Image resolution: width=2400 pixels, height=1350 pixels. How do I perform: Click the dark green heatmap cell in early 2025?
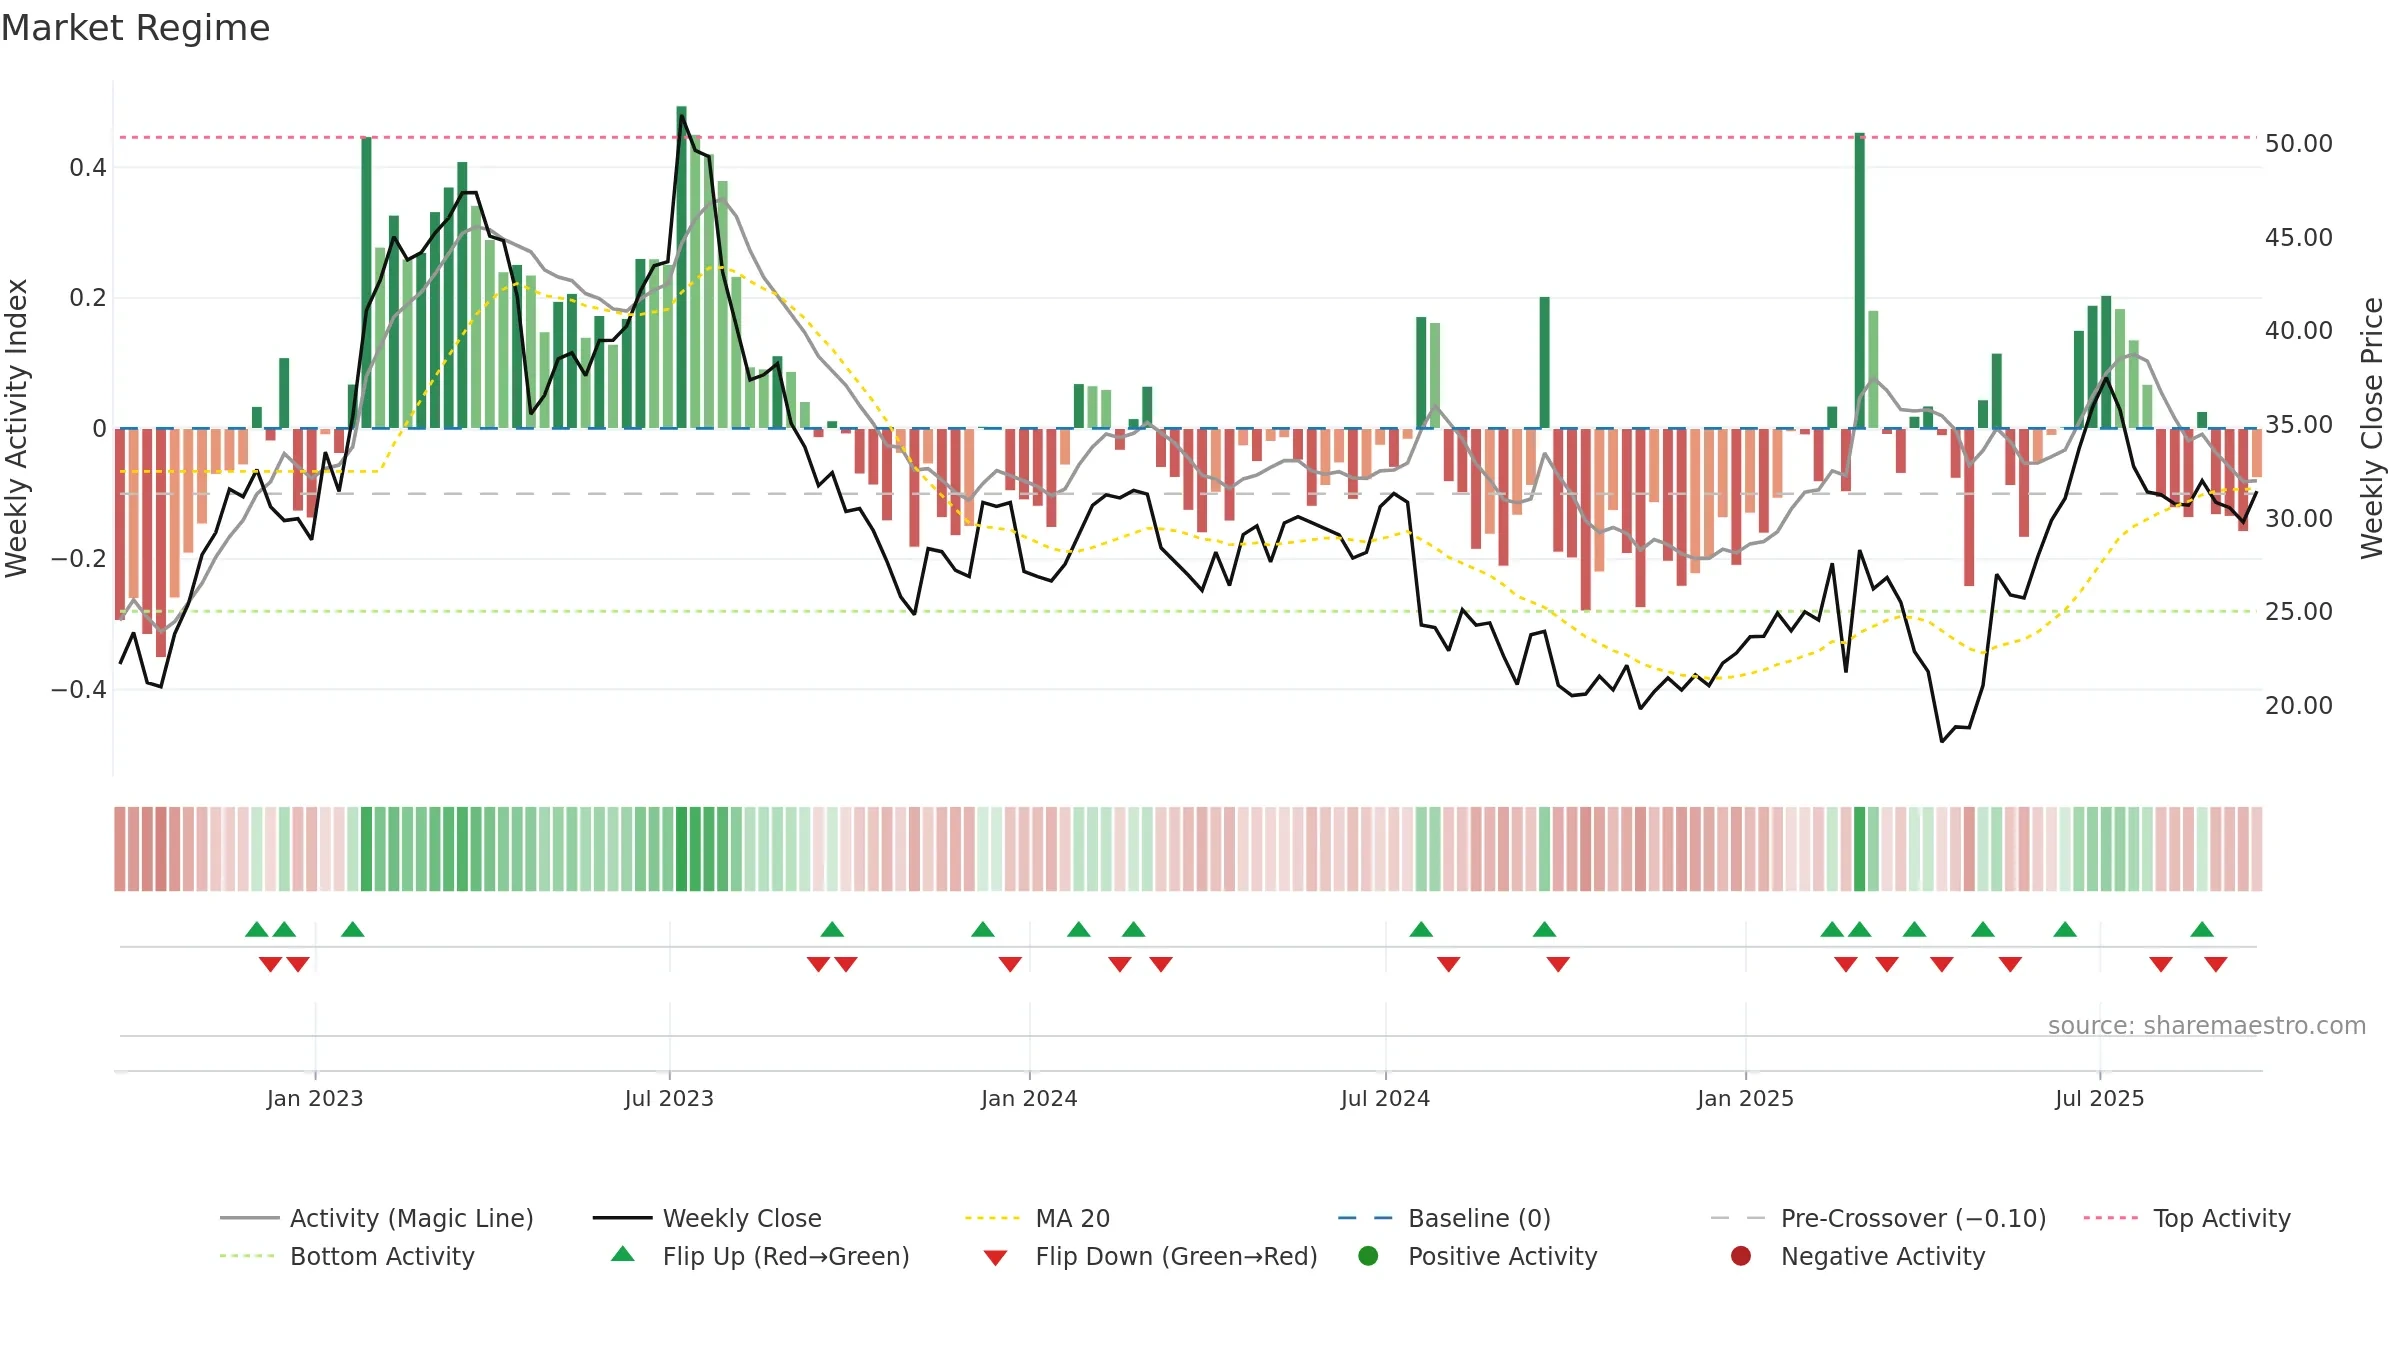(x=1860, y=849)
